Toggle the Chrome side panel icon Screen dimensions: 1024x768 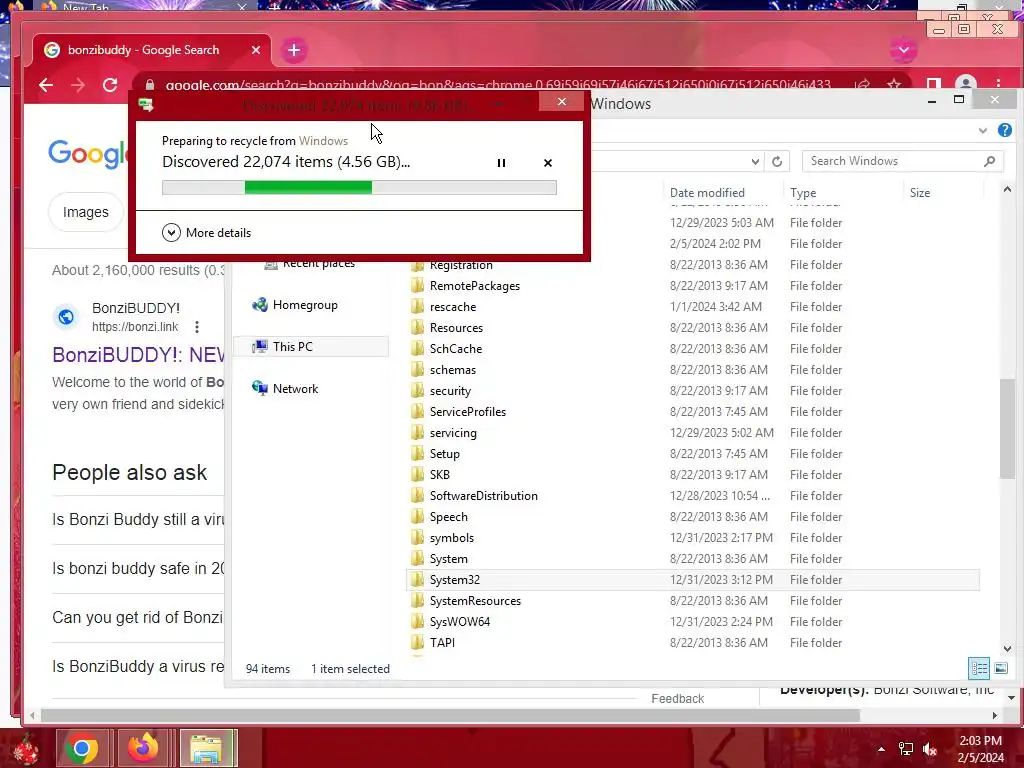pyautogui.click(x=933, y=84)
